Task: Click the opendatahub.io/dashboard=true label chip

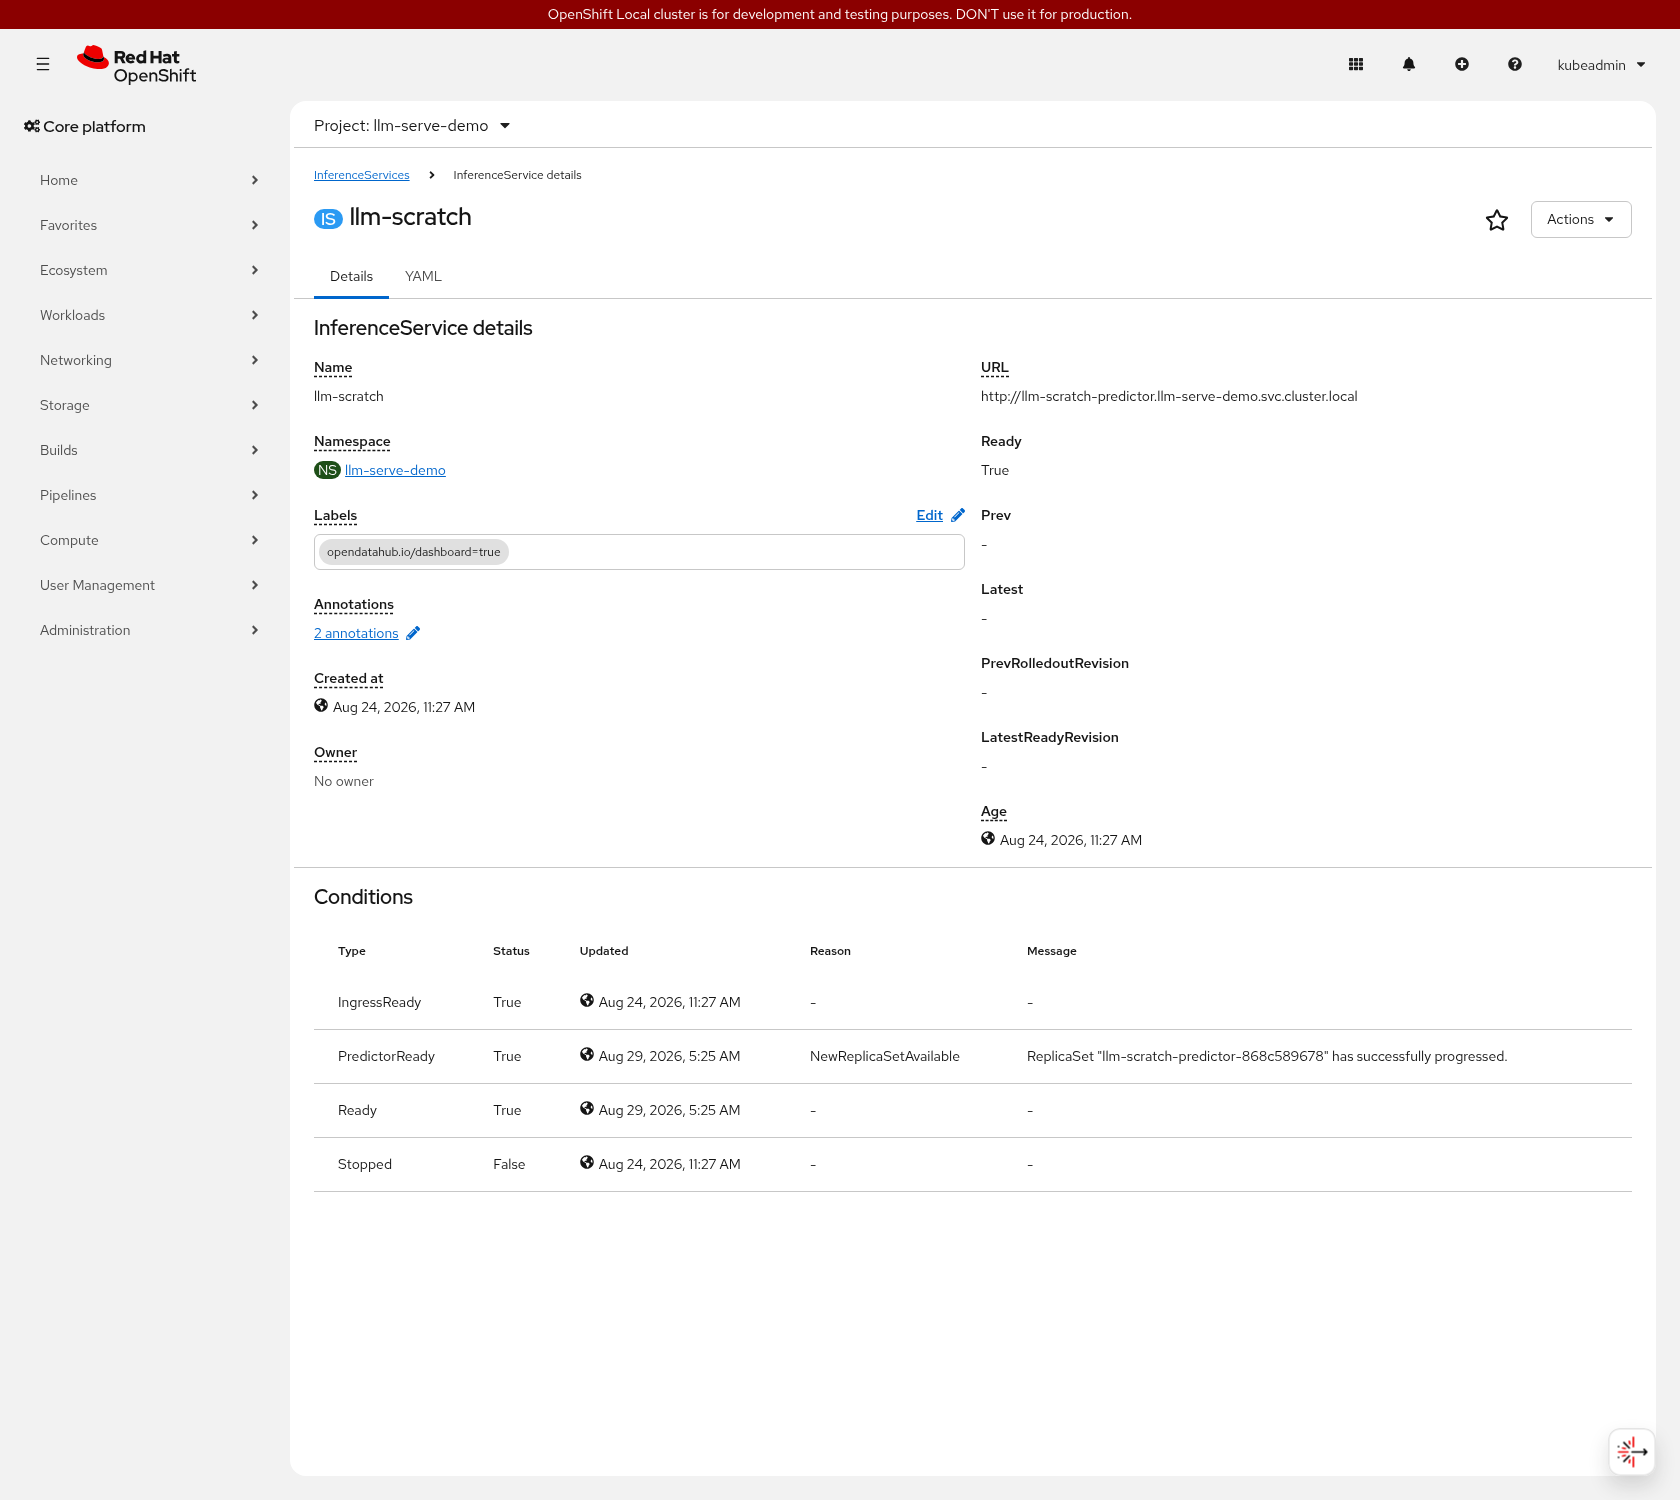Action: (x=413, y=552)
